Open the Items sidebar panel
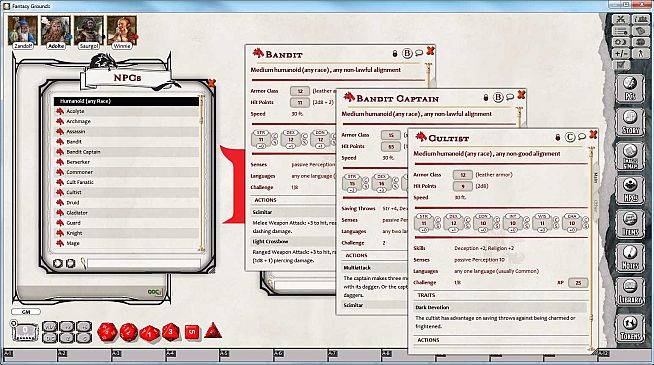Screen dimensions: 654x365 (630, 224)
